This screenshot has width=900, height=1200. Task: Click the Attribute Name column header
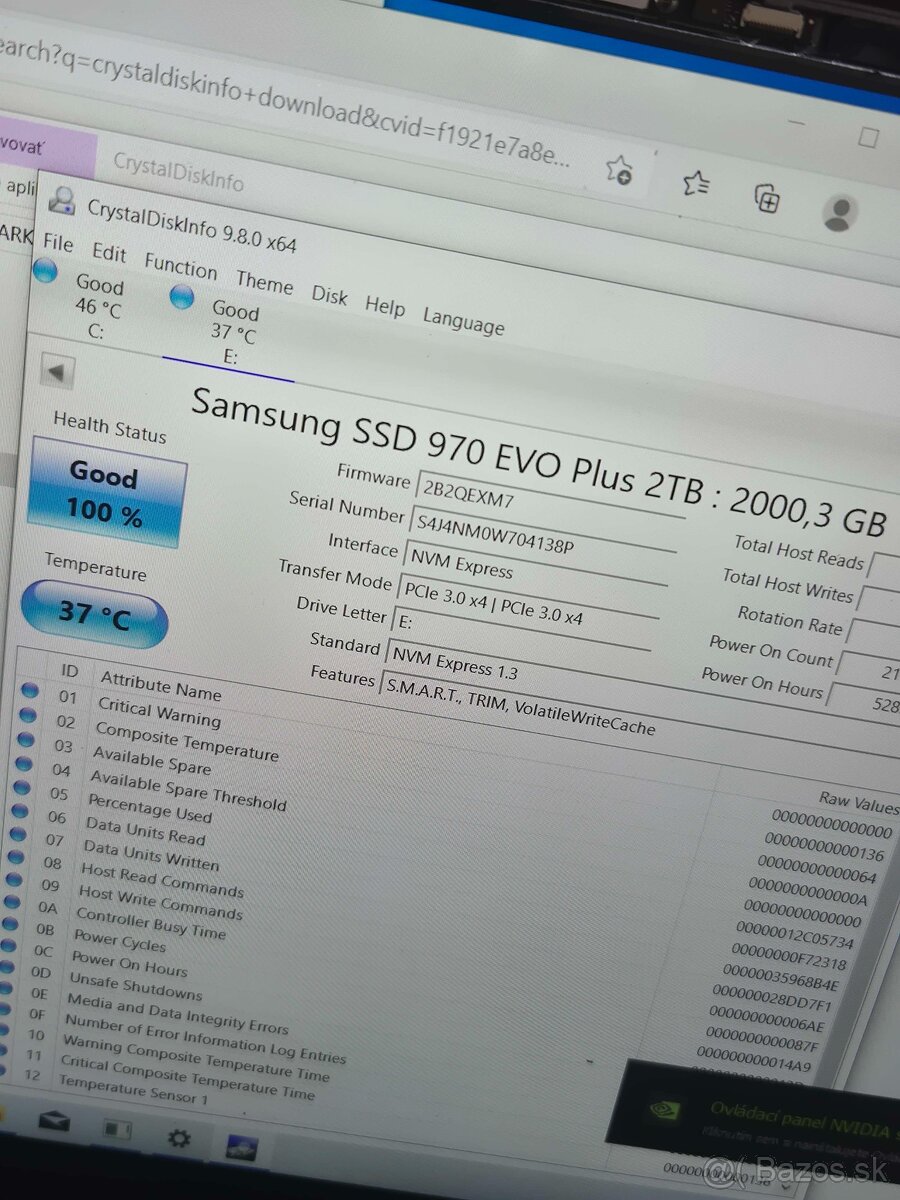click(x=161, y=686)
